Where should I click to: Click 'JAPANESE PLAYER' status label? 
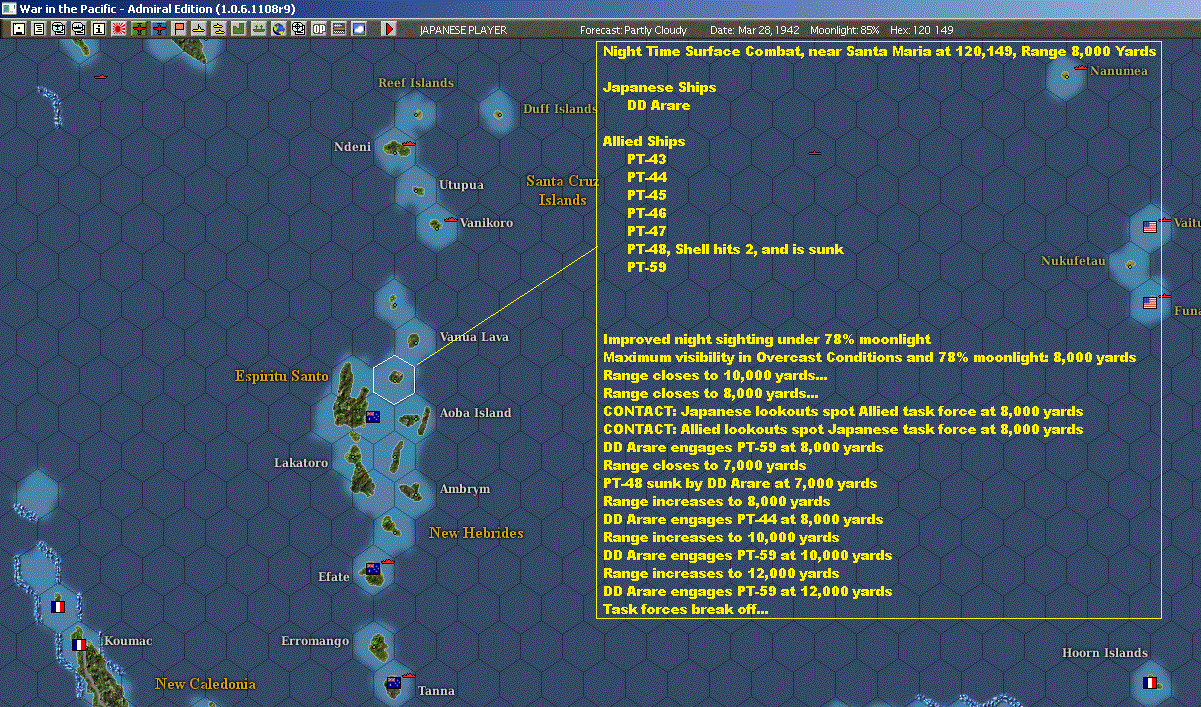pyautogui.click(x=463, y=30)
